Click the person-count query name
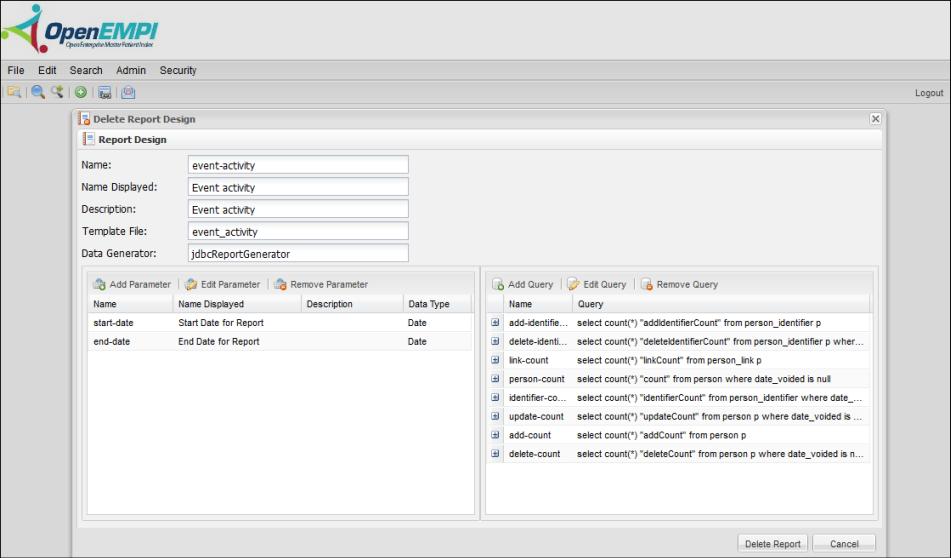 [537, 379]
